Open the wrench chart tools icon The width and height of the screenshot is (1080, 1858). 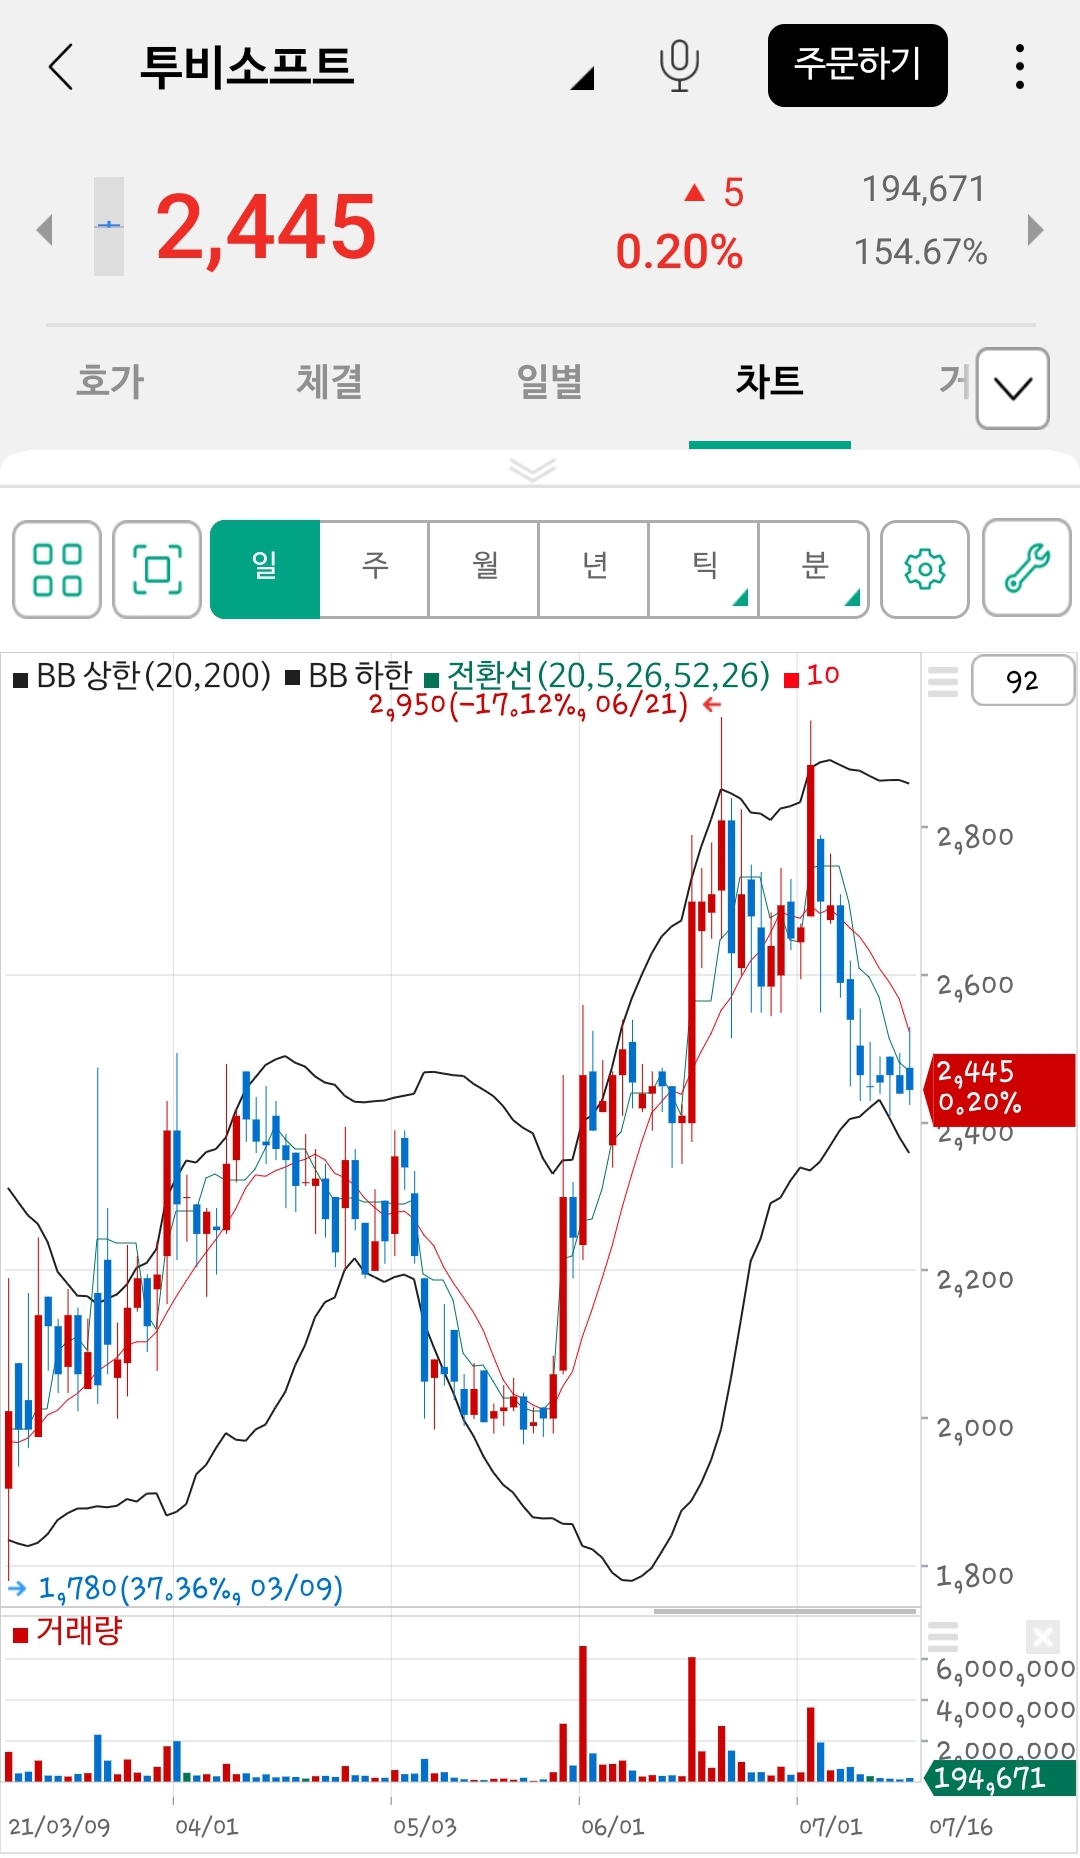point(1027,567)
